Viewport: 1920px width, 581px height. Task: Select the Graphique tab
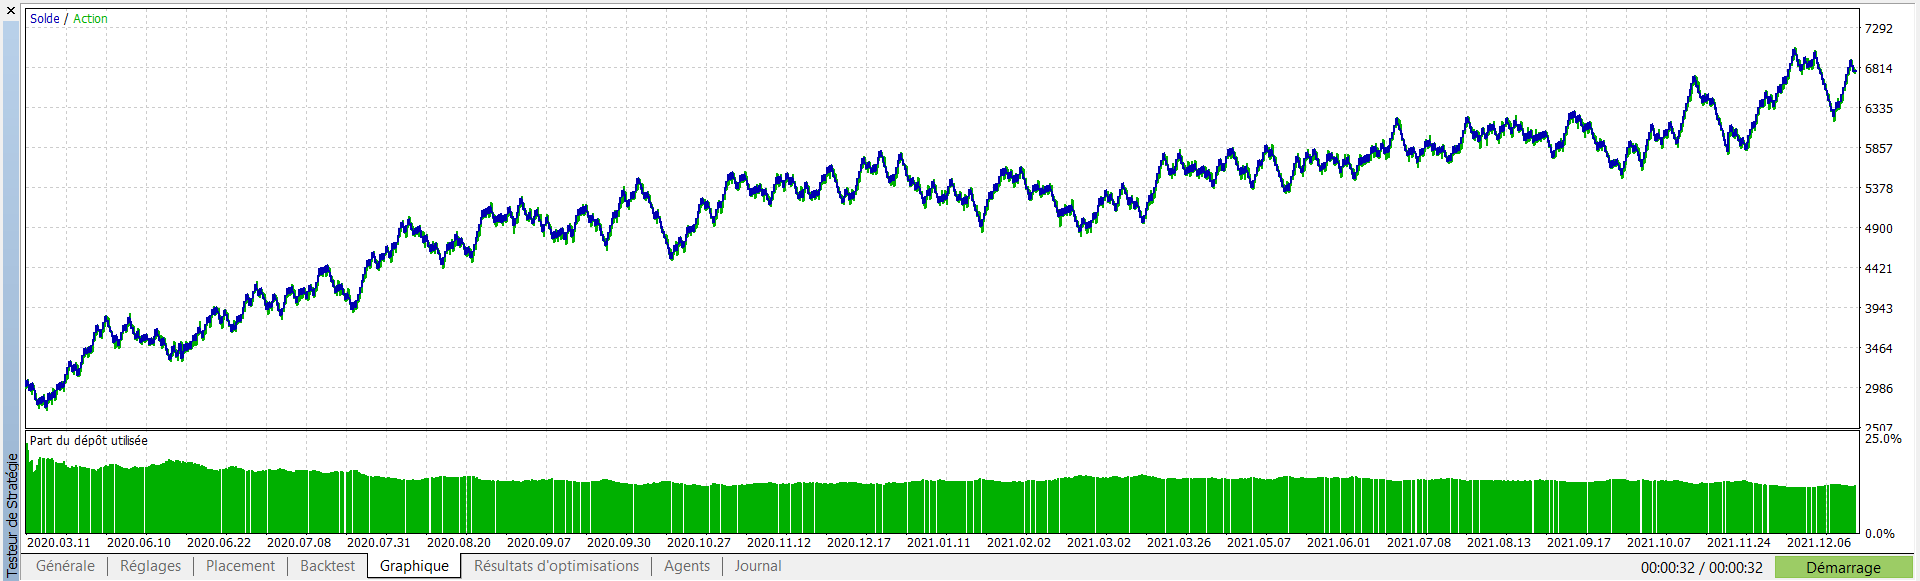point(414,566)
